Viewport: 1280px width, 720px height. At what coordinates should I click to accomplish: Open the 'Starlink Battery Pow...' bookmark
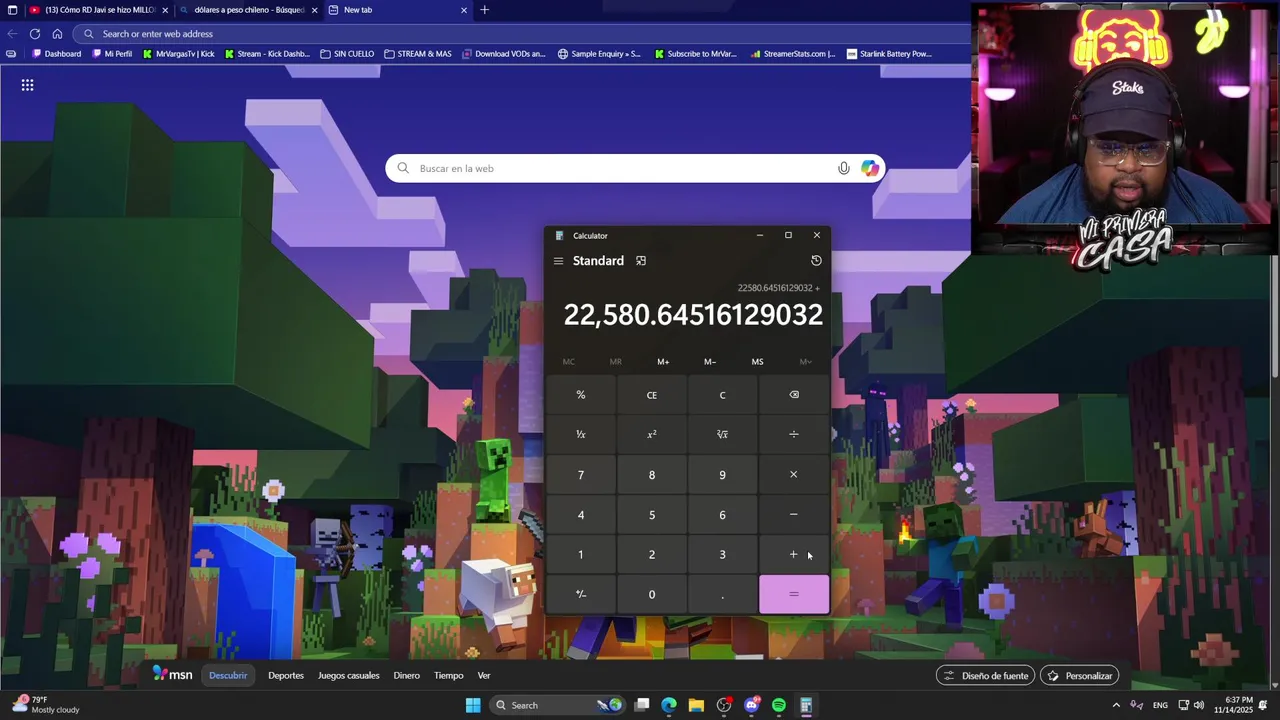pos(888,54)
